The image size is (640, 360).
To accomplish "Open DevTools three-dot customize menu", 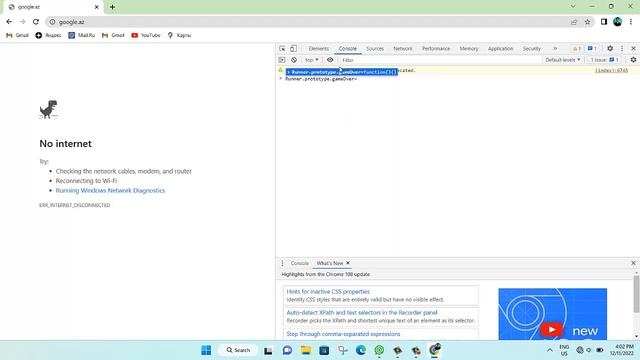I will [x=622, y=49].
